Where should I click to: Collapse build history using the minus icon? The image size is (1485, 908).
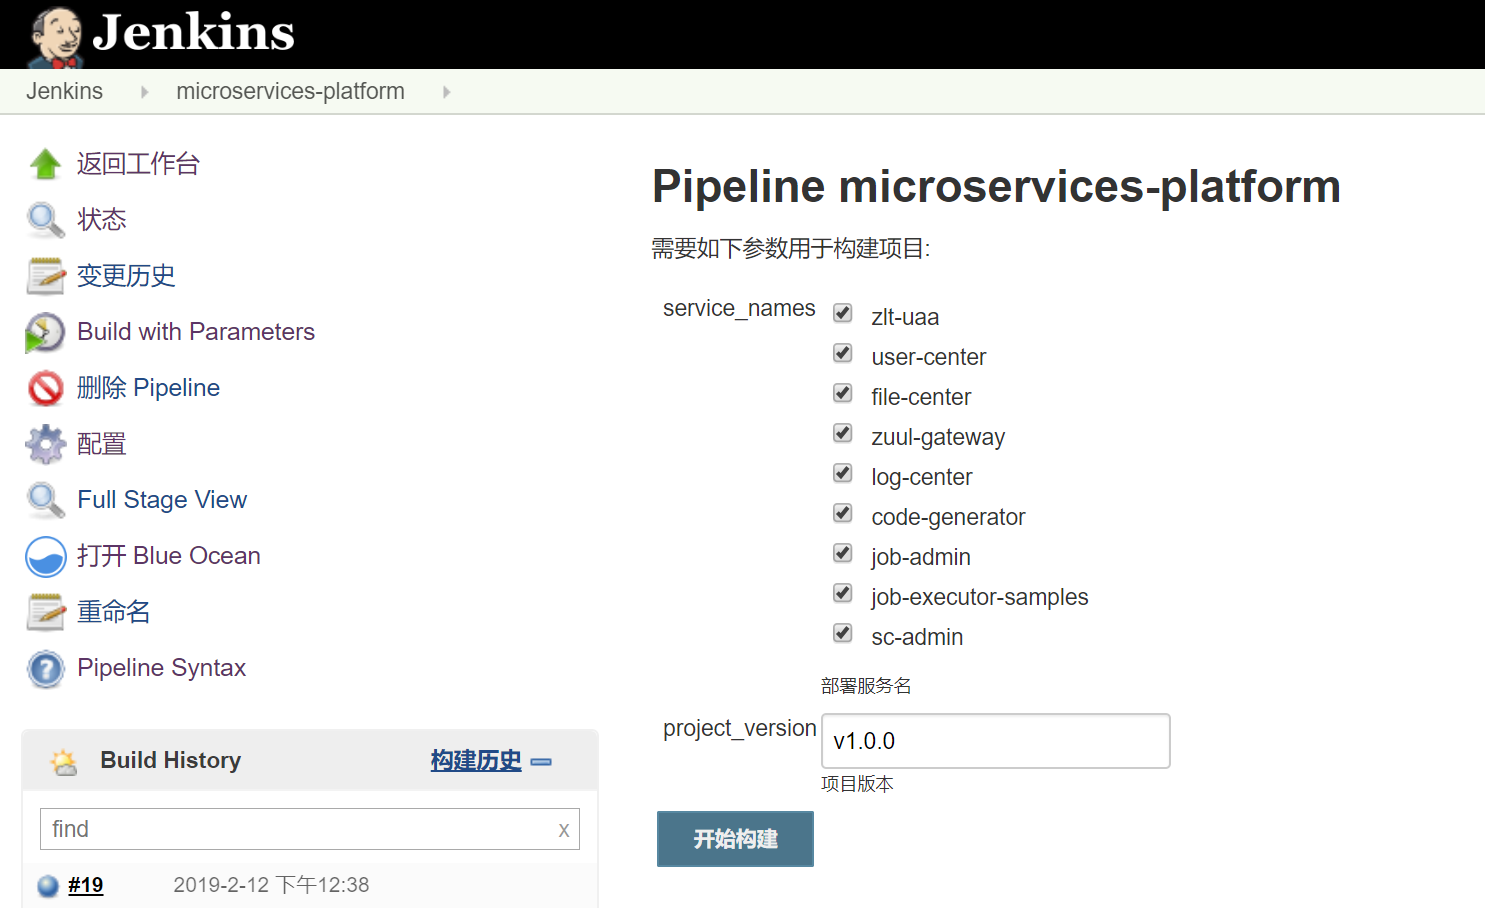point(541,762)
